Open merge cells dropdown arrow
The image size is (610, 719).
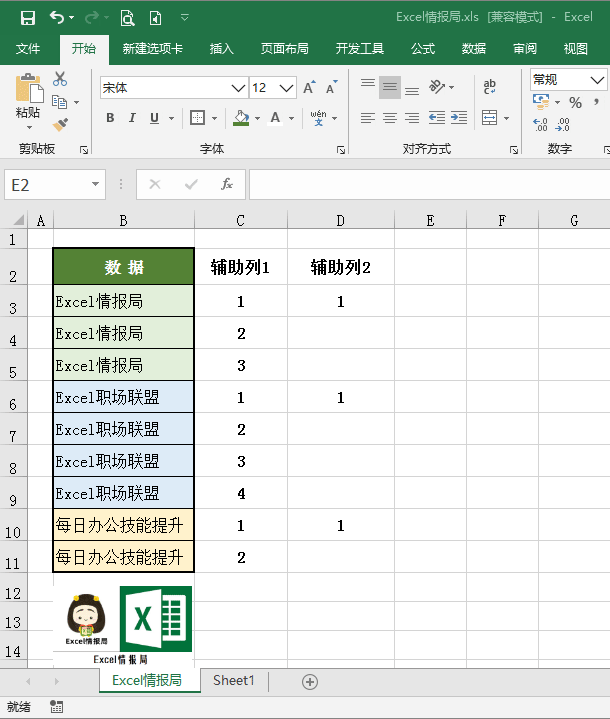(506, 118)
